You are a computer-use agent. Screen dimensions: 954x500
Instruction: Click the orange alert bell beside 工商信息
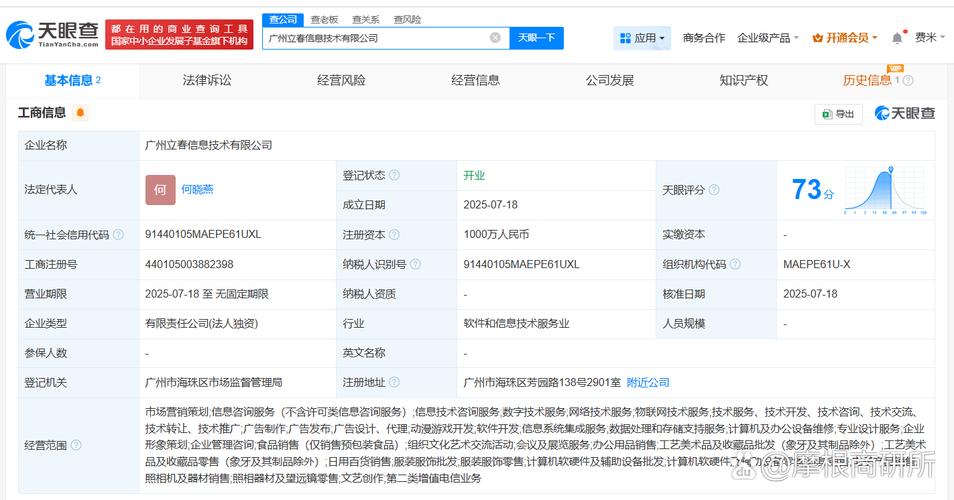pos(80,113)
